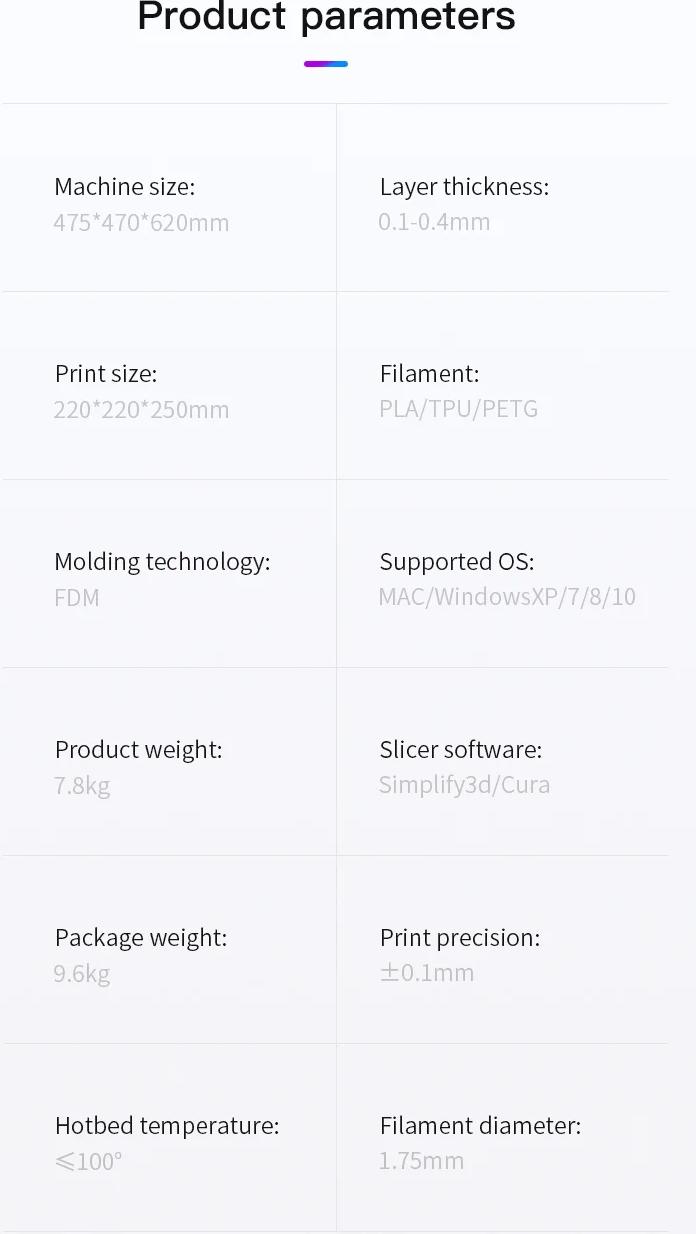The image size is (696, 1234).
Task: Select the Machine size label
Action: pos(125,187)
